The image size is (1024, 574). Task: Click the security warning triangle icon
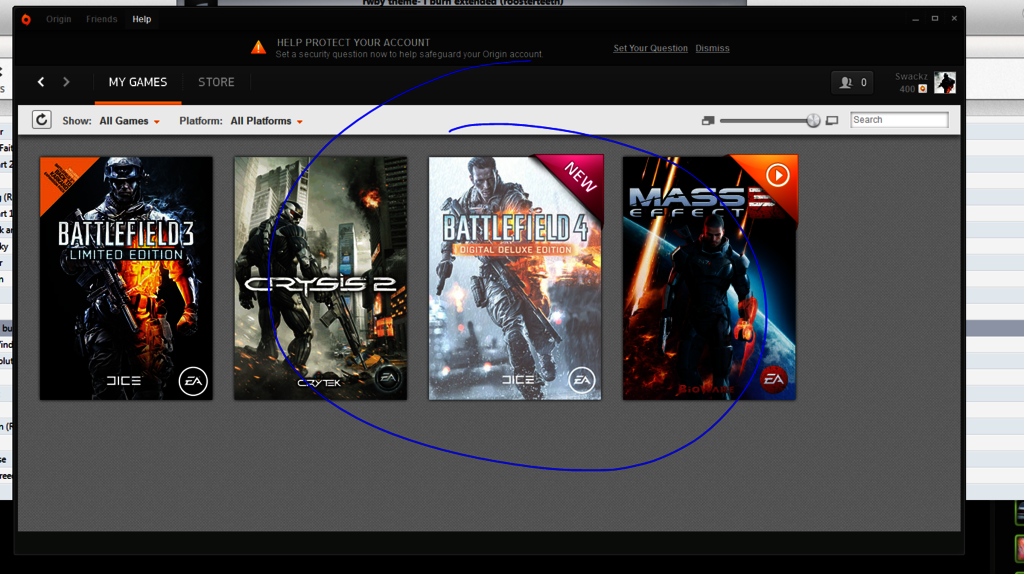(259, 47)
